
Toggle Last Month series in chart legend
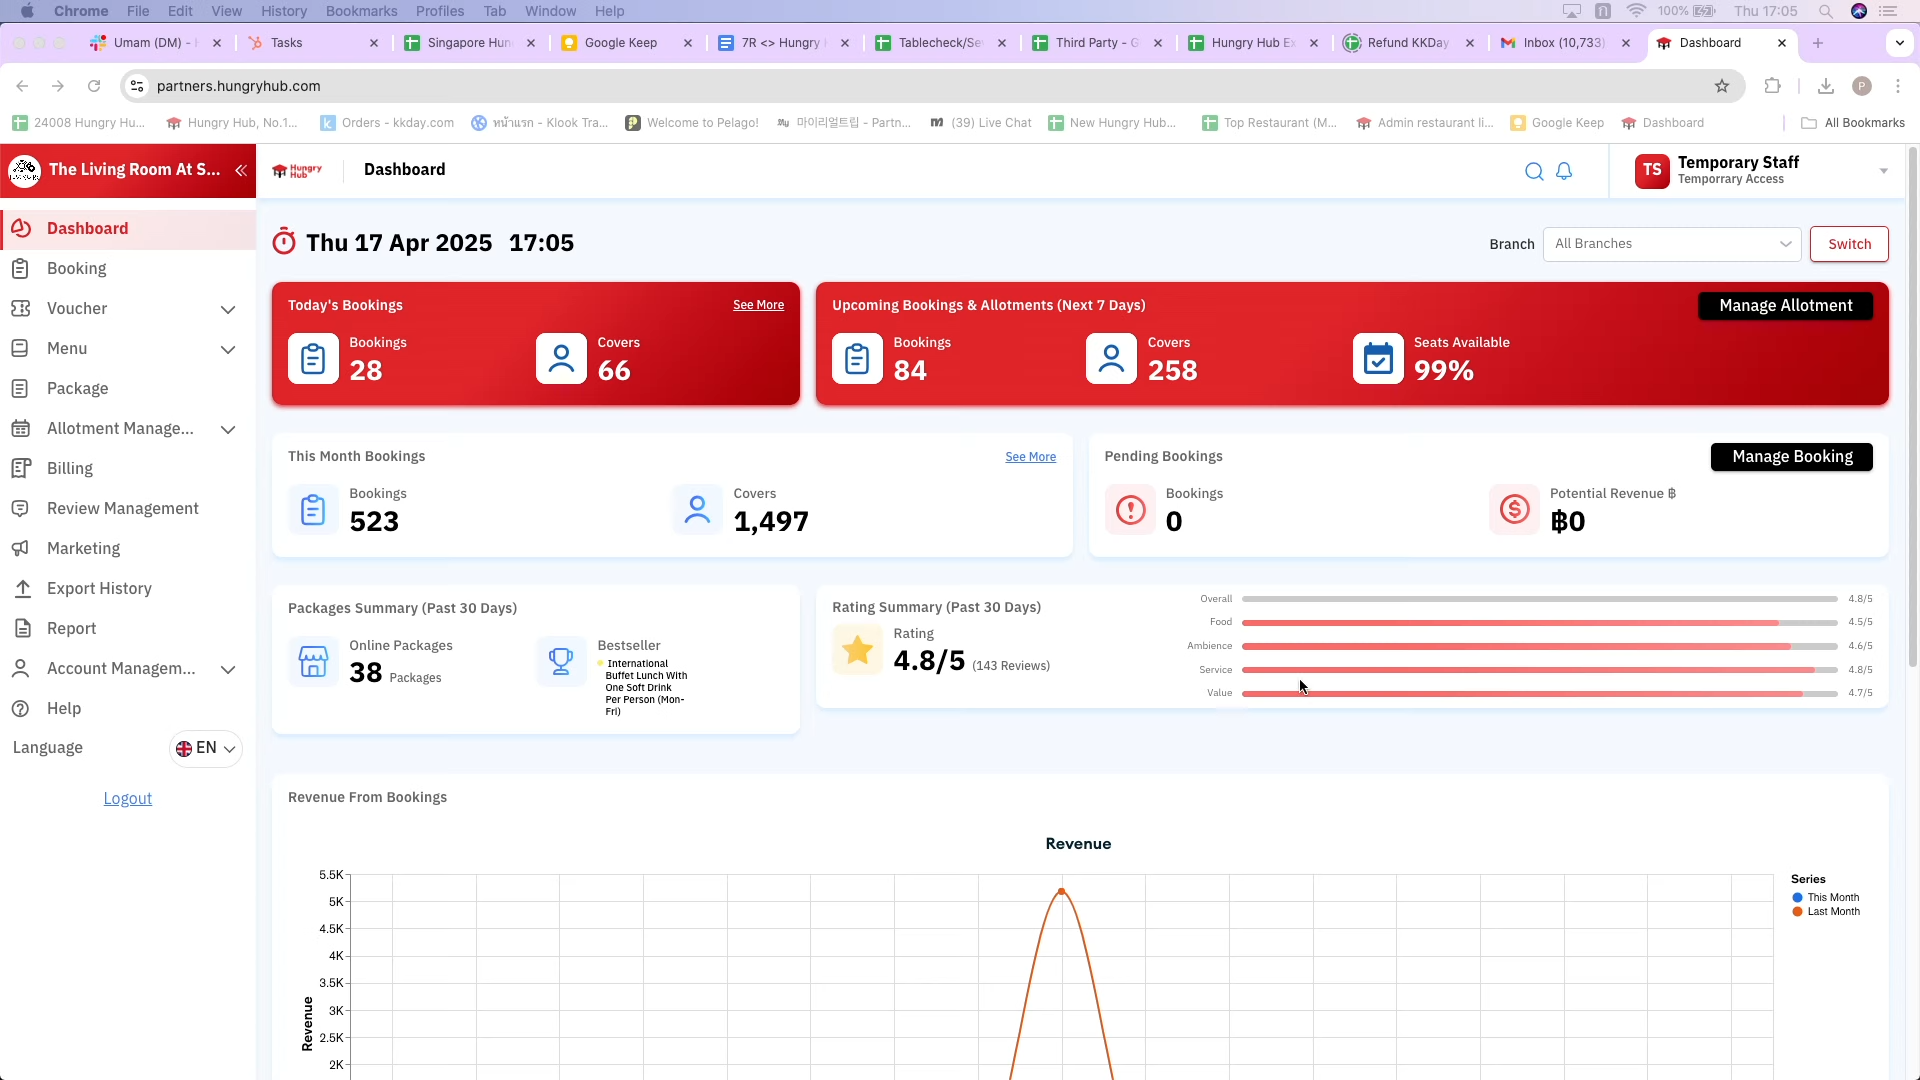1832,911
